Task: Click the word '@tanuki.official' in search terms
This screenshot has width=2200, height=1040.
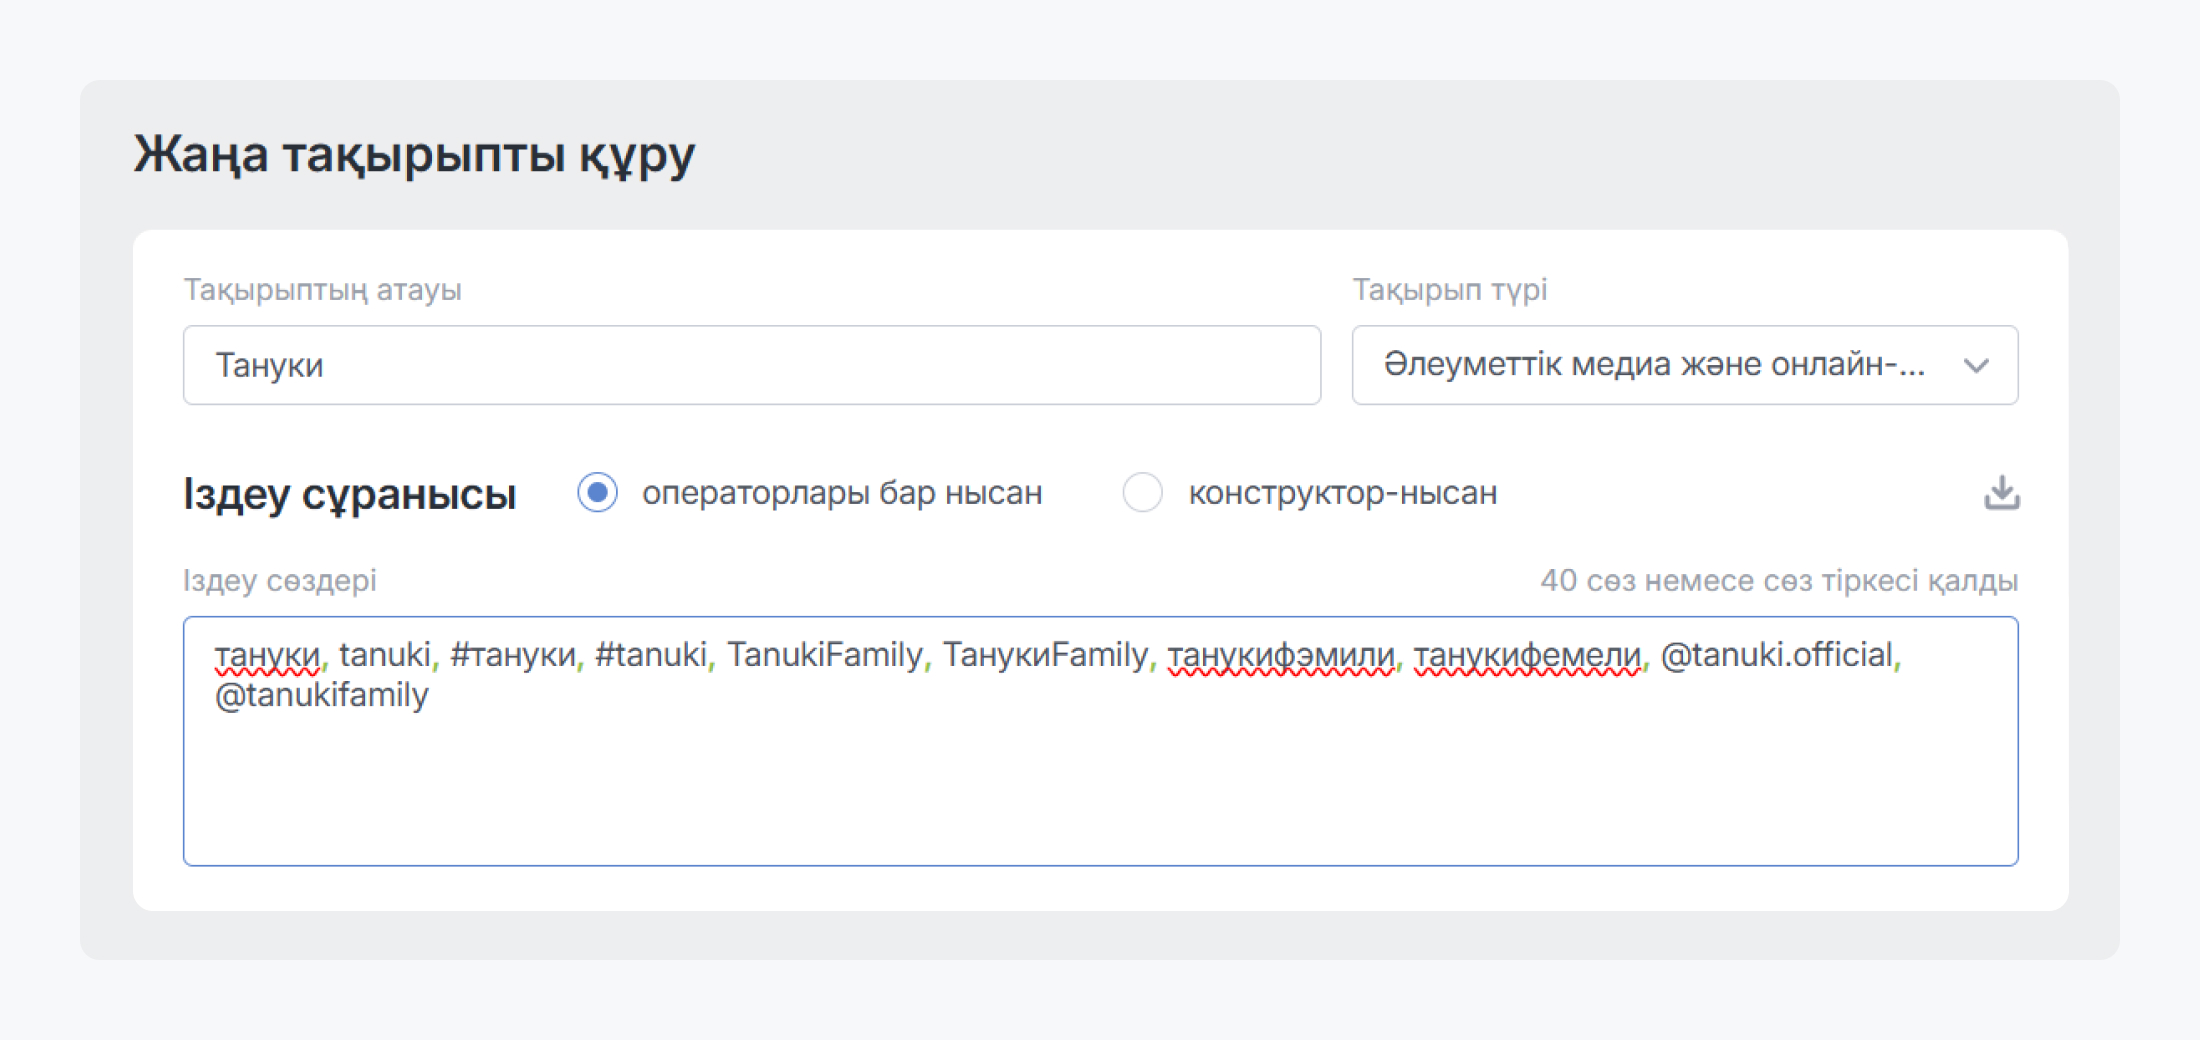Action: (1777, 655)
